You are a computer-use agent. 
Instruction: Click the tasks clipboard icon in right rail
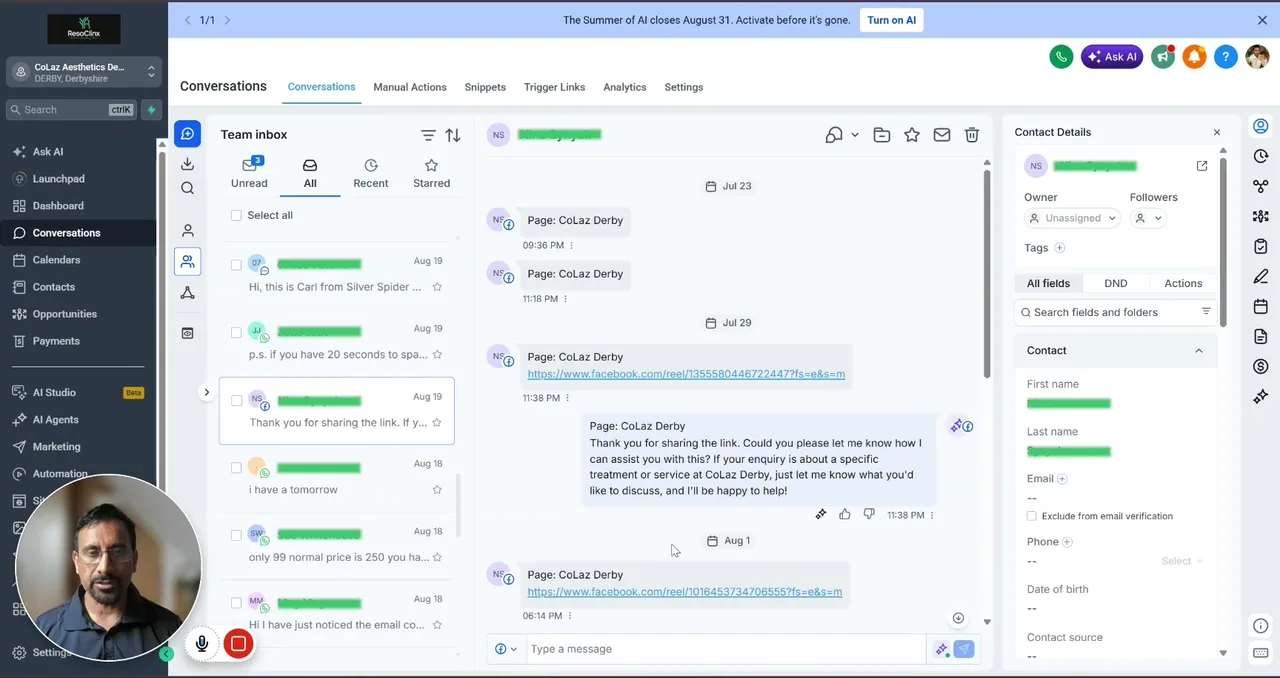[1261, 247]
